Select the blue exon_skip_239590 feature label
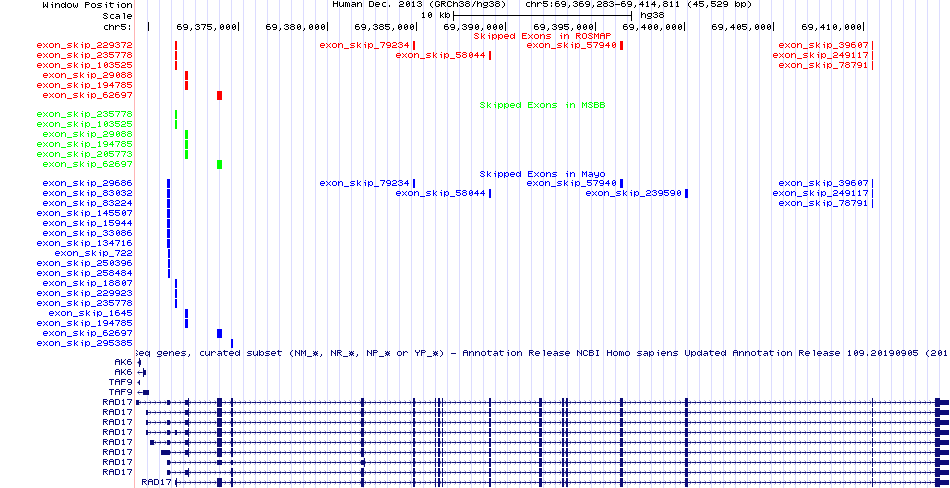This screenshot has height=488, width=950. (x=634, y=193)
